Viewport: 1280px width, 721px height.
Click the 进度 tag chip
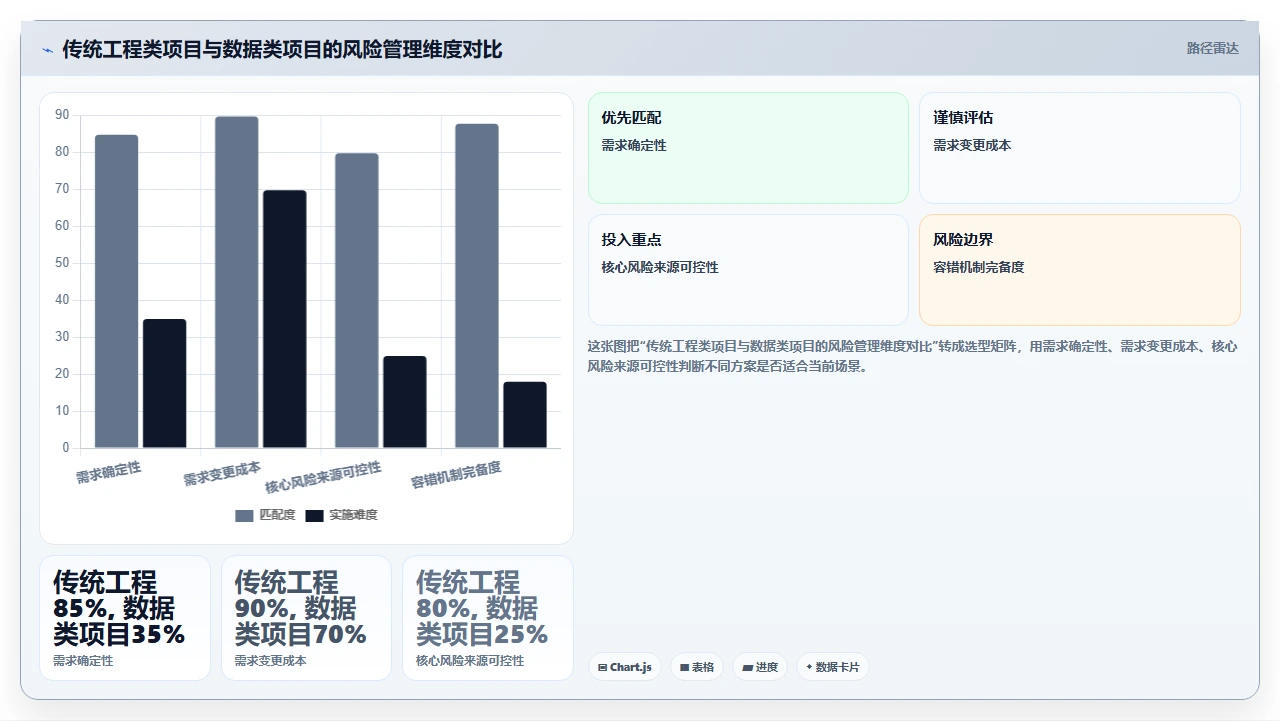[760, 667]
